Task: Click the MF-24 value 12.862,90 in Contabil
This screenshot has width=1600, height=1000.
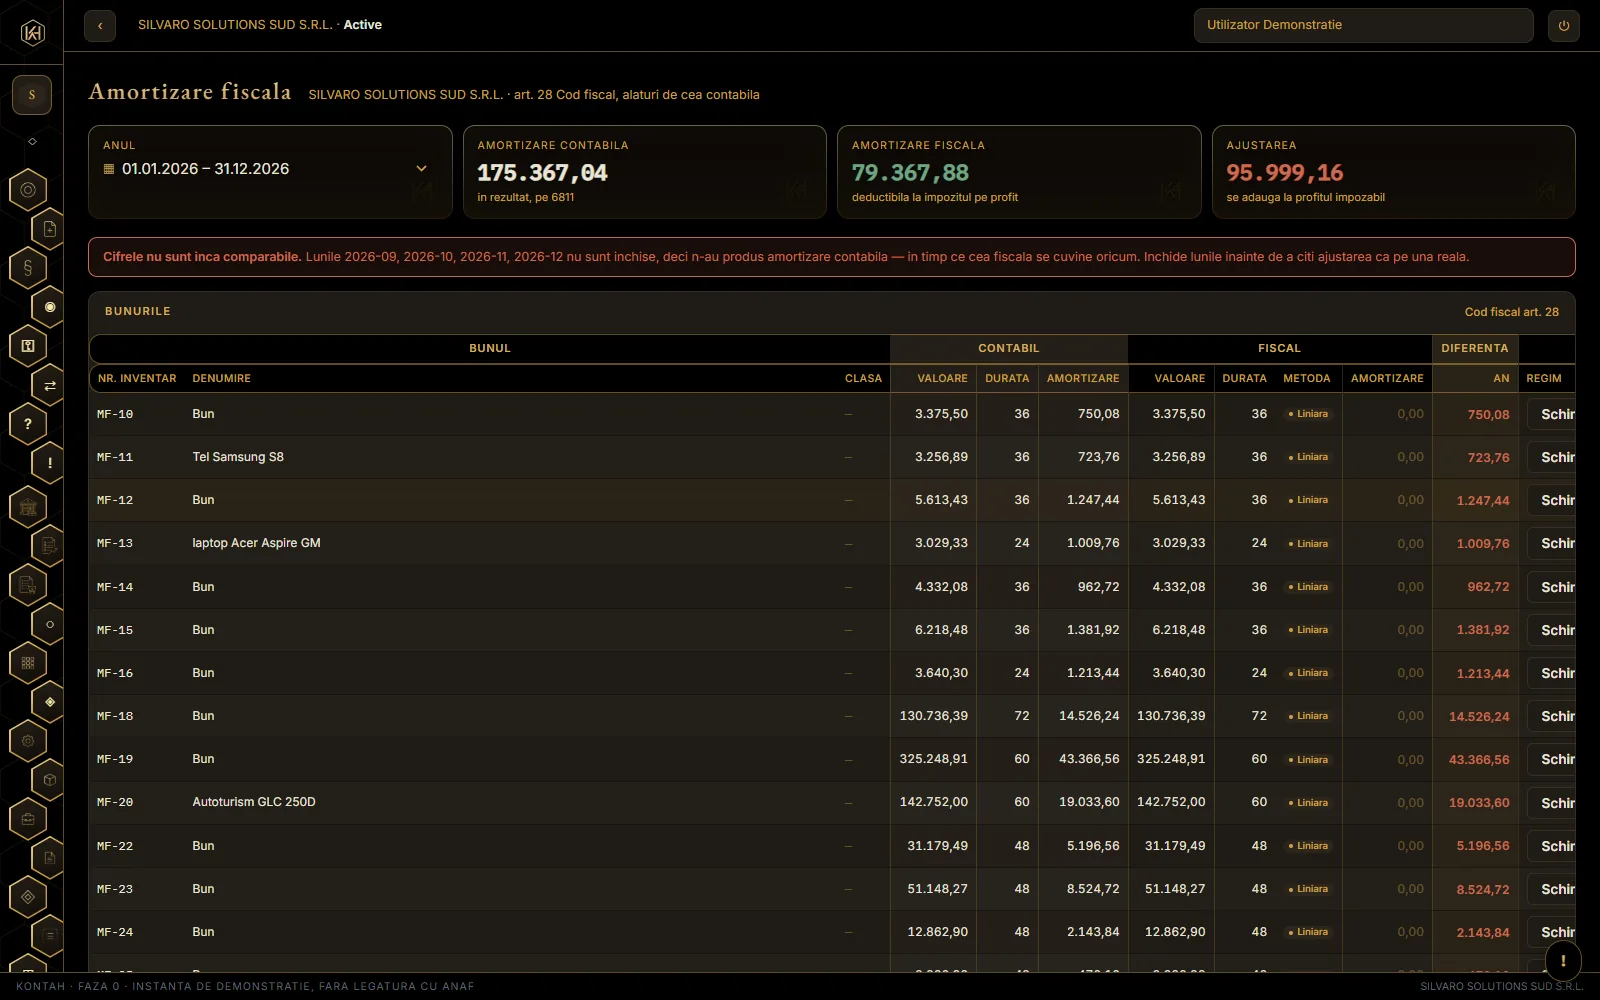Action: pyautogui.click(x=937, y=932)
